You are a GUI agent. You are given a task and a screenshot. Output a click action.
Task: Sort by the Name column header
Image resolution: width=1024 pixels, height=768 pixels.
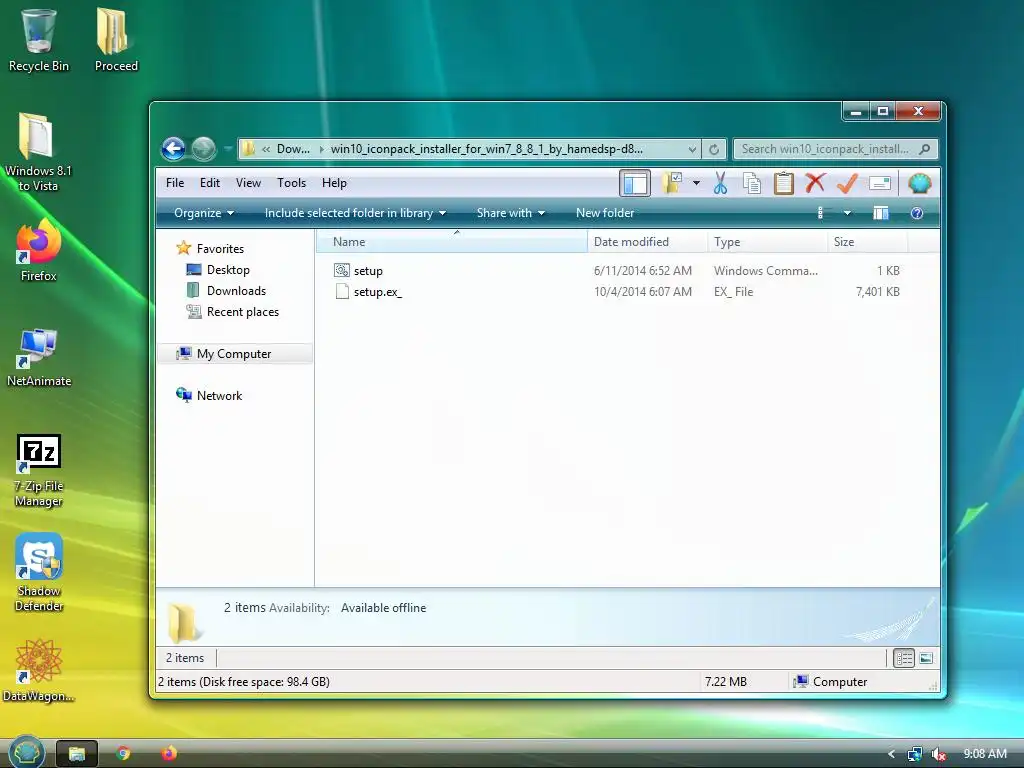click(x=452, y=242)
